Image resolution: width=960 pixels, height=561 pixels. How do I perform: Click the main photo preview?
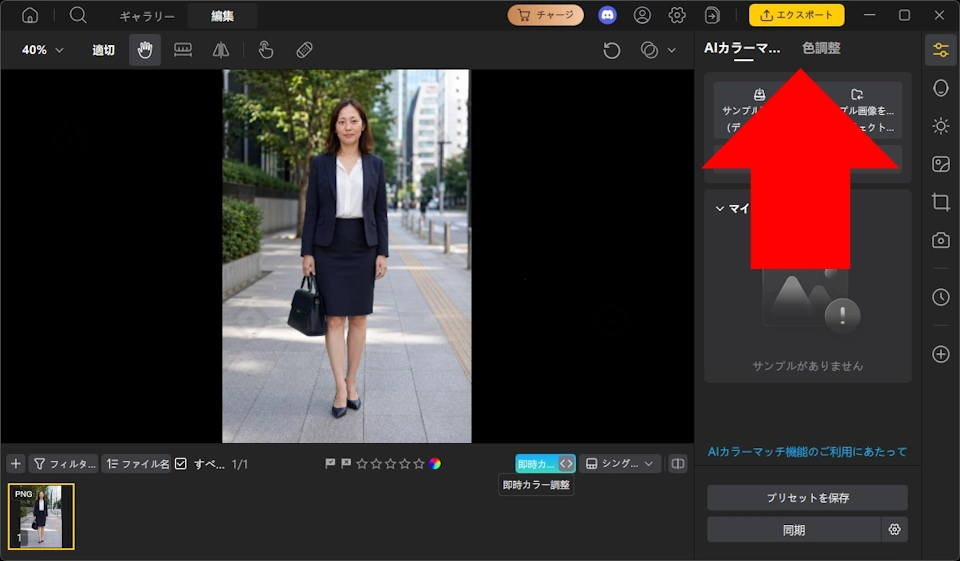tap(347, 256)
